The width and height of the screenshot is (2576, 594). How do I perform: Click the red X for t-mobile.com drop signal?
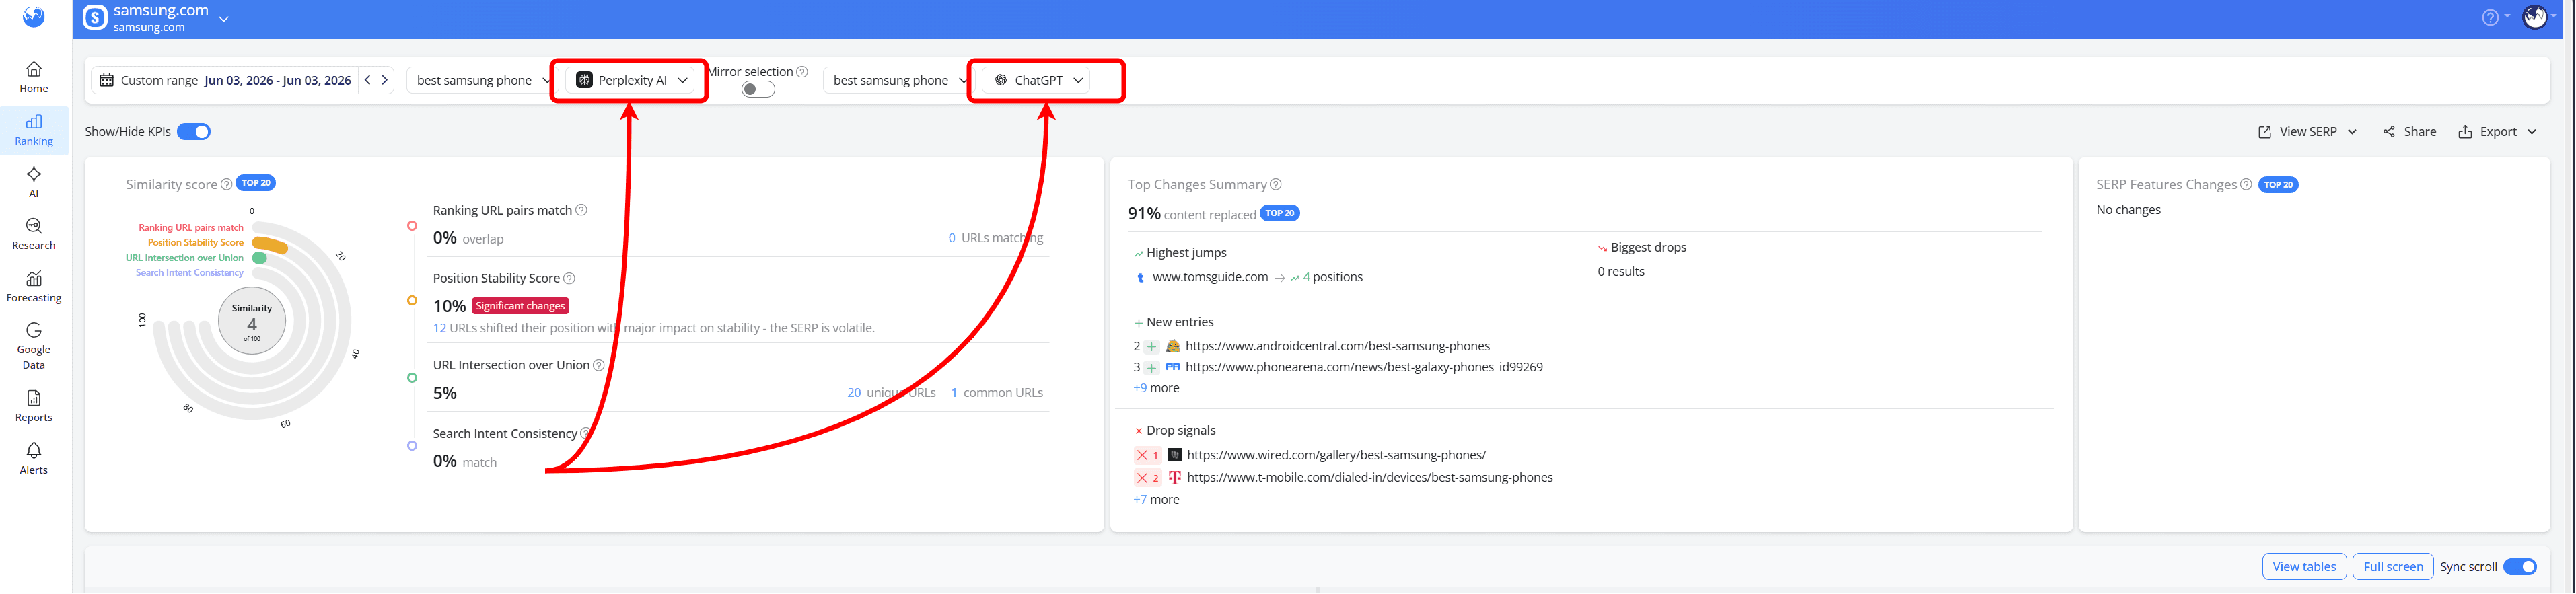(x=1142, y=478)
